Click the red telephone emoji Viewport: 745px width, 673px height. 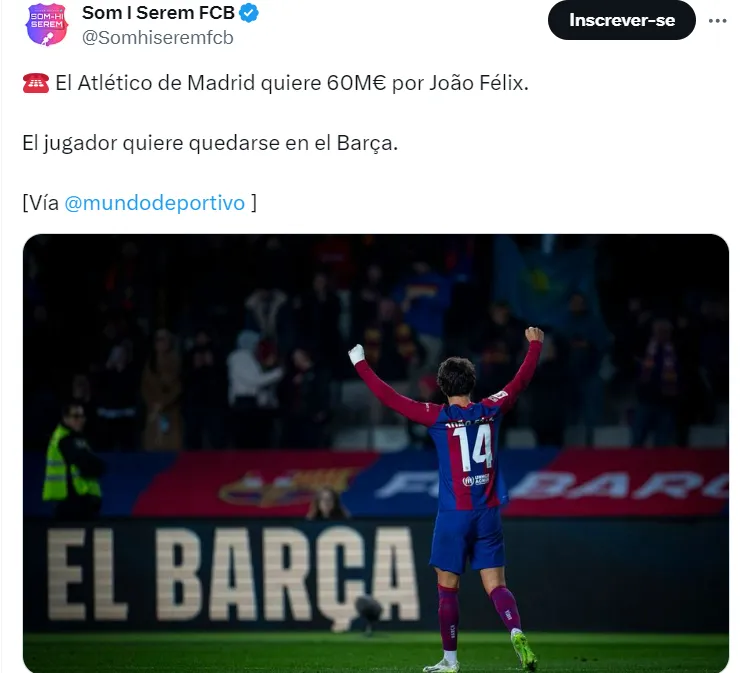click(36, 83)
